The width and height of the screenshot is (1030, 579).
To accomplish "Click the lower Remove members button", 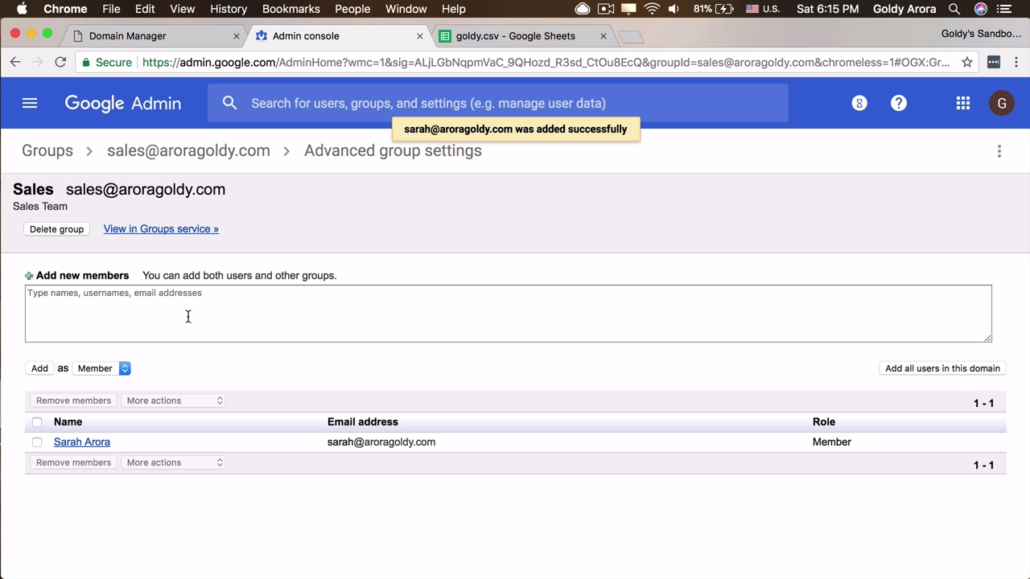I will coord(74,463).
